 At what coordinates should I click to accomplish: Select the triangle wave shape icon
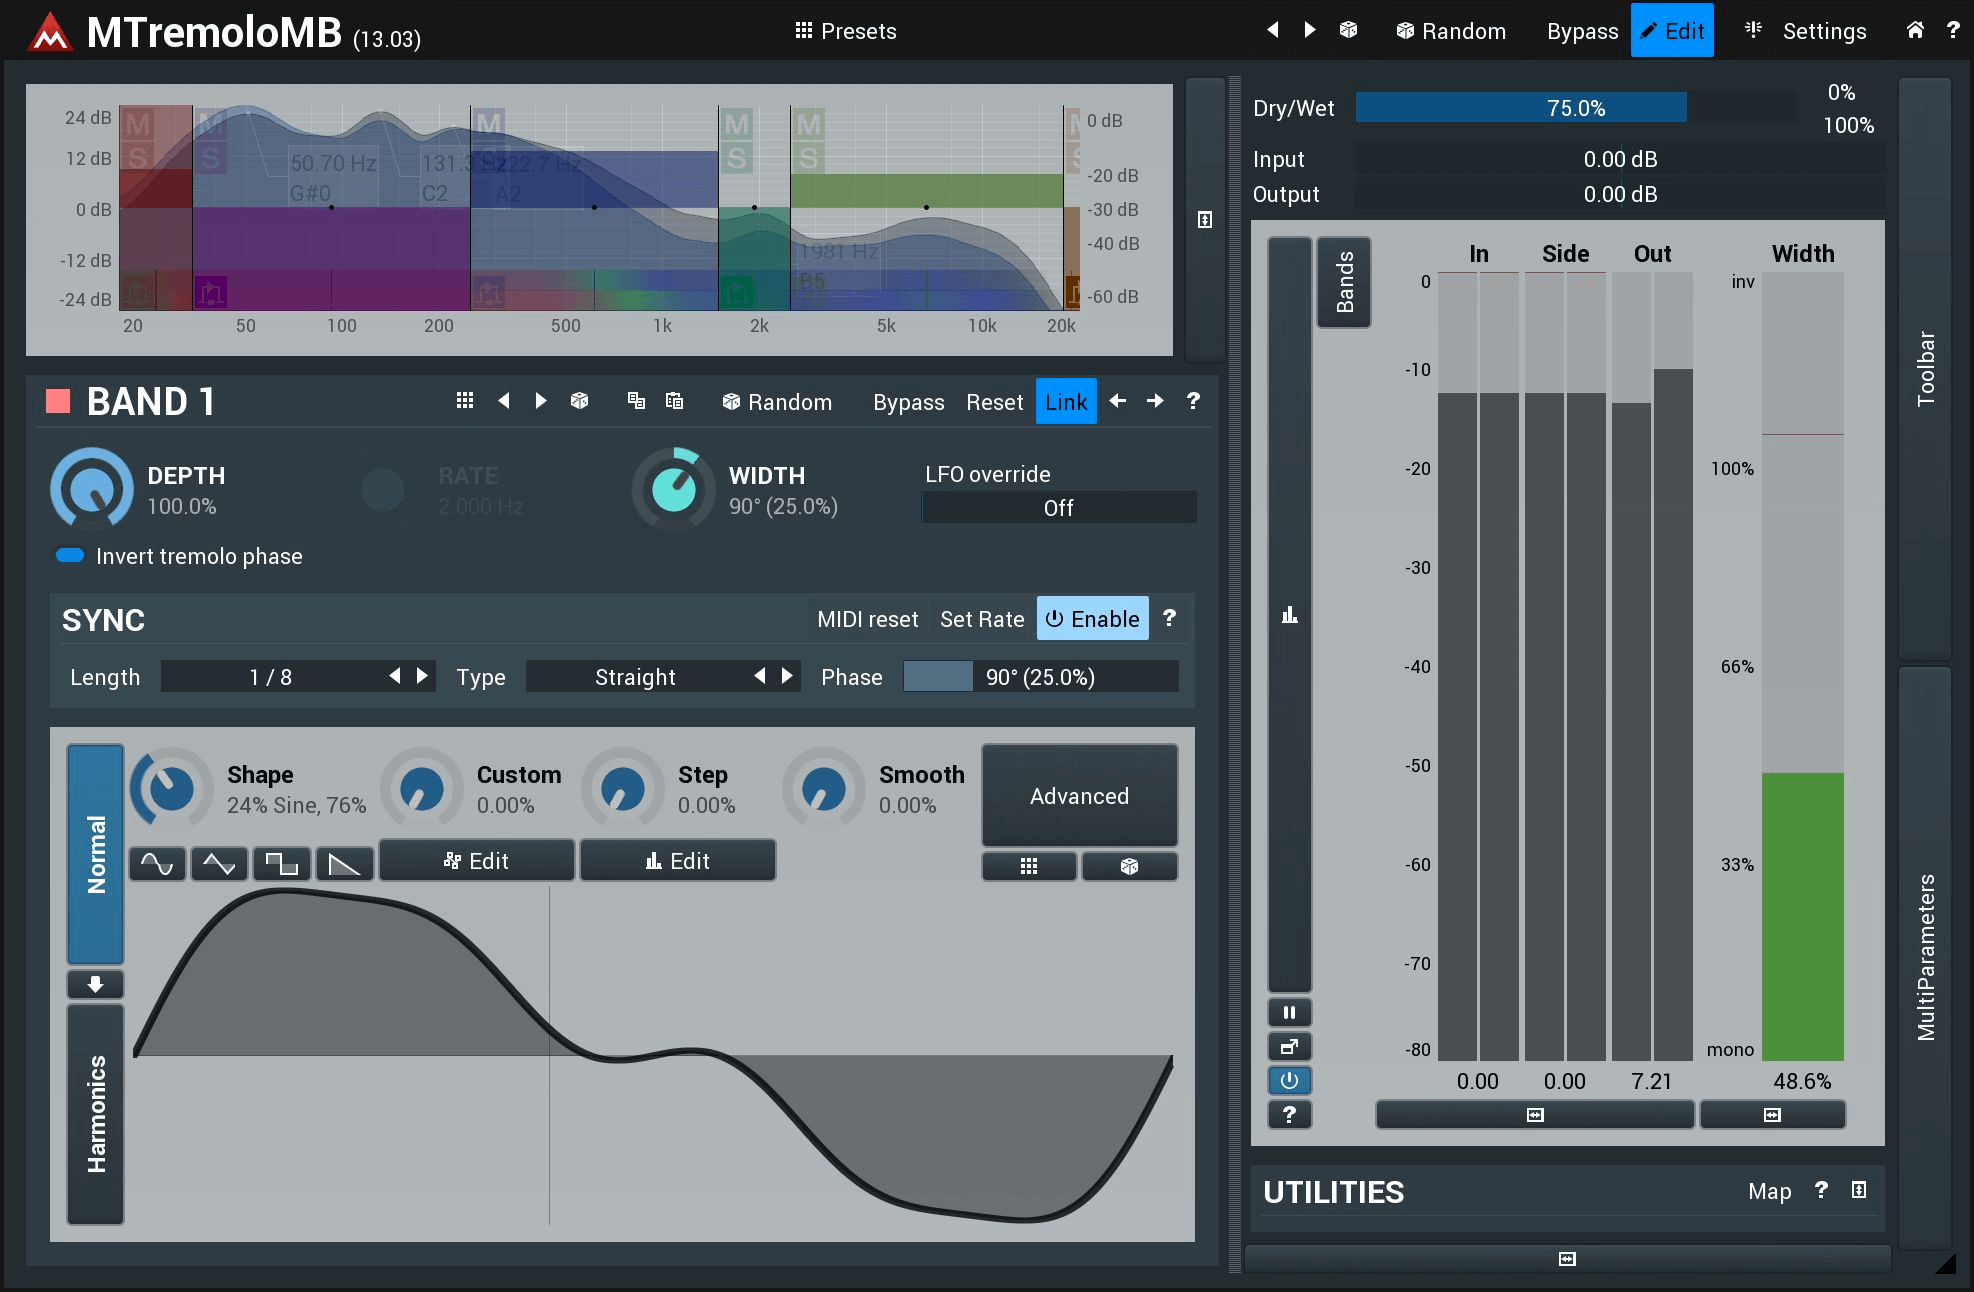click(x=219, y=863)
